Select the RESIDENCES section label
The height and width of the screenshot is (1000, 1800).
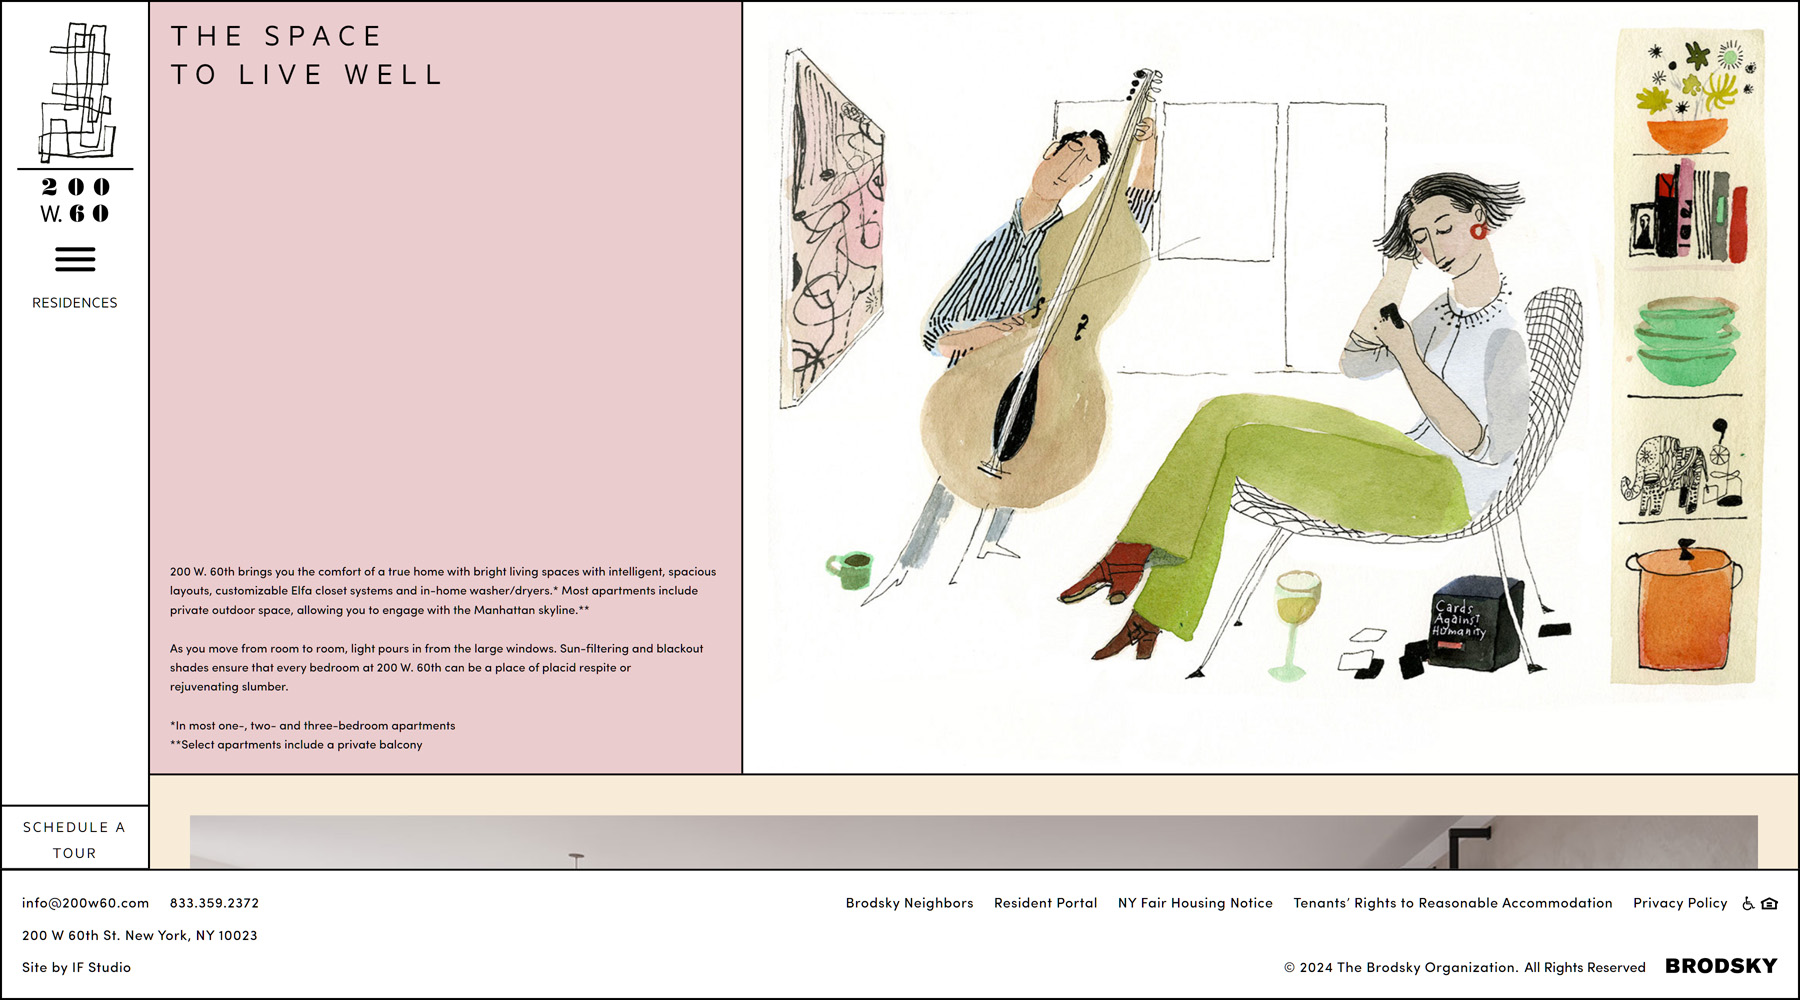click(x=75, y=303)
